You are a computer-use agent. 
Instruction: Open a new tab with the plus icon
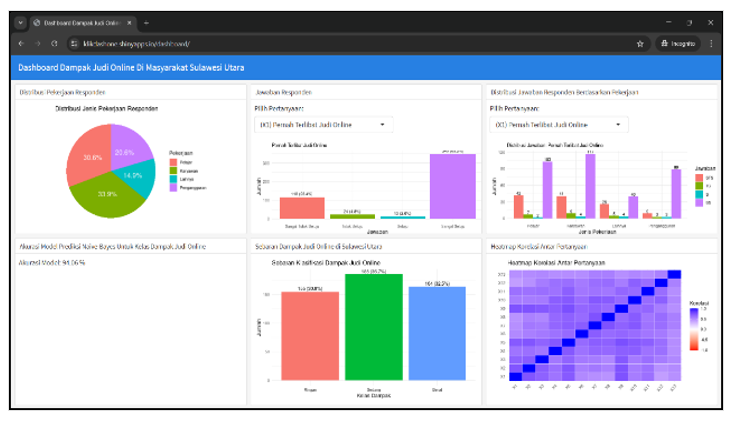(146, 22)
